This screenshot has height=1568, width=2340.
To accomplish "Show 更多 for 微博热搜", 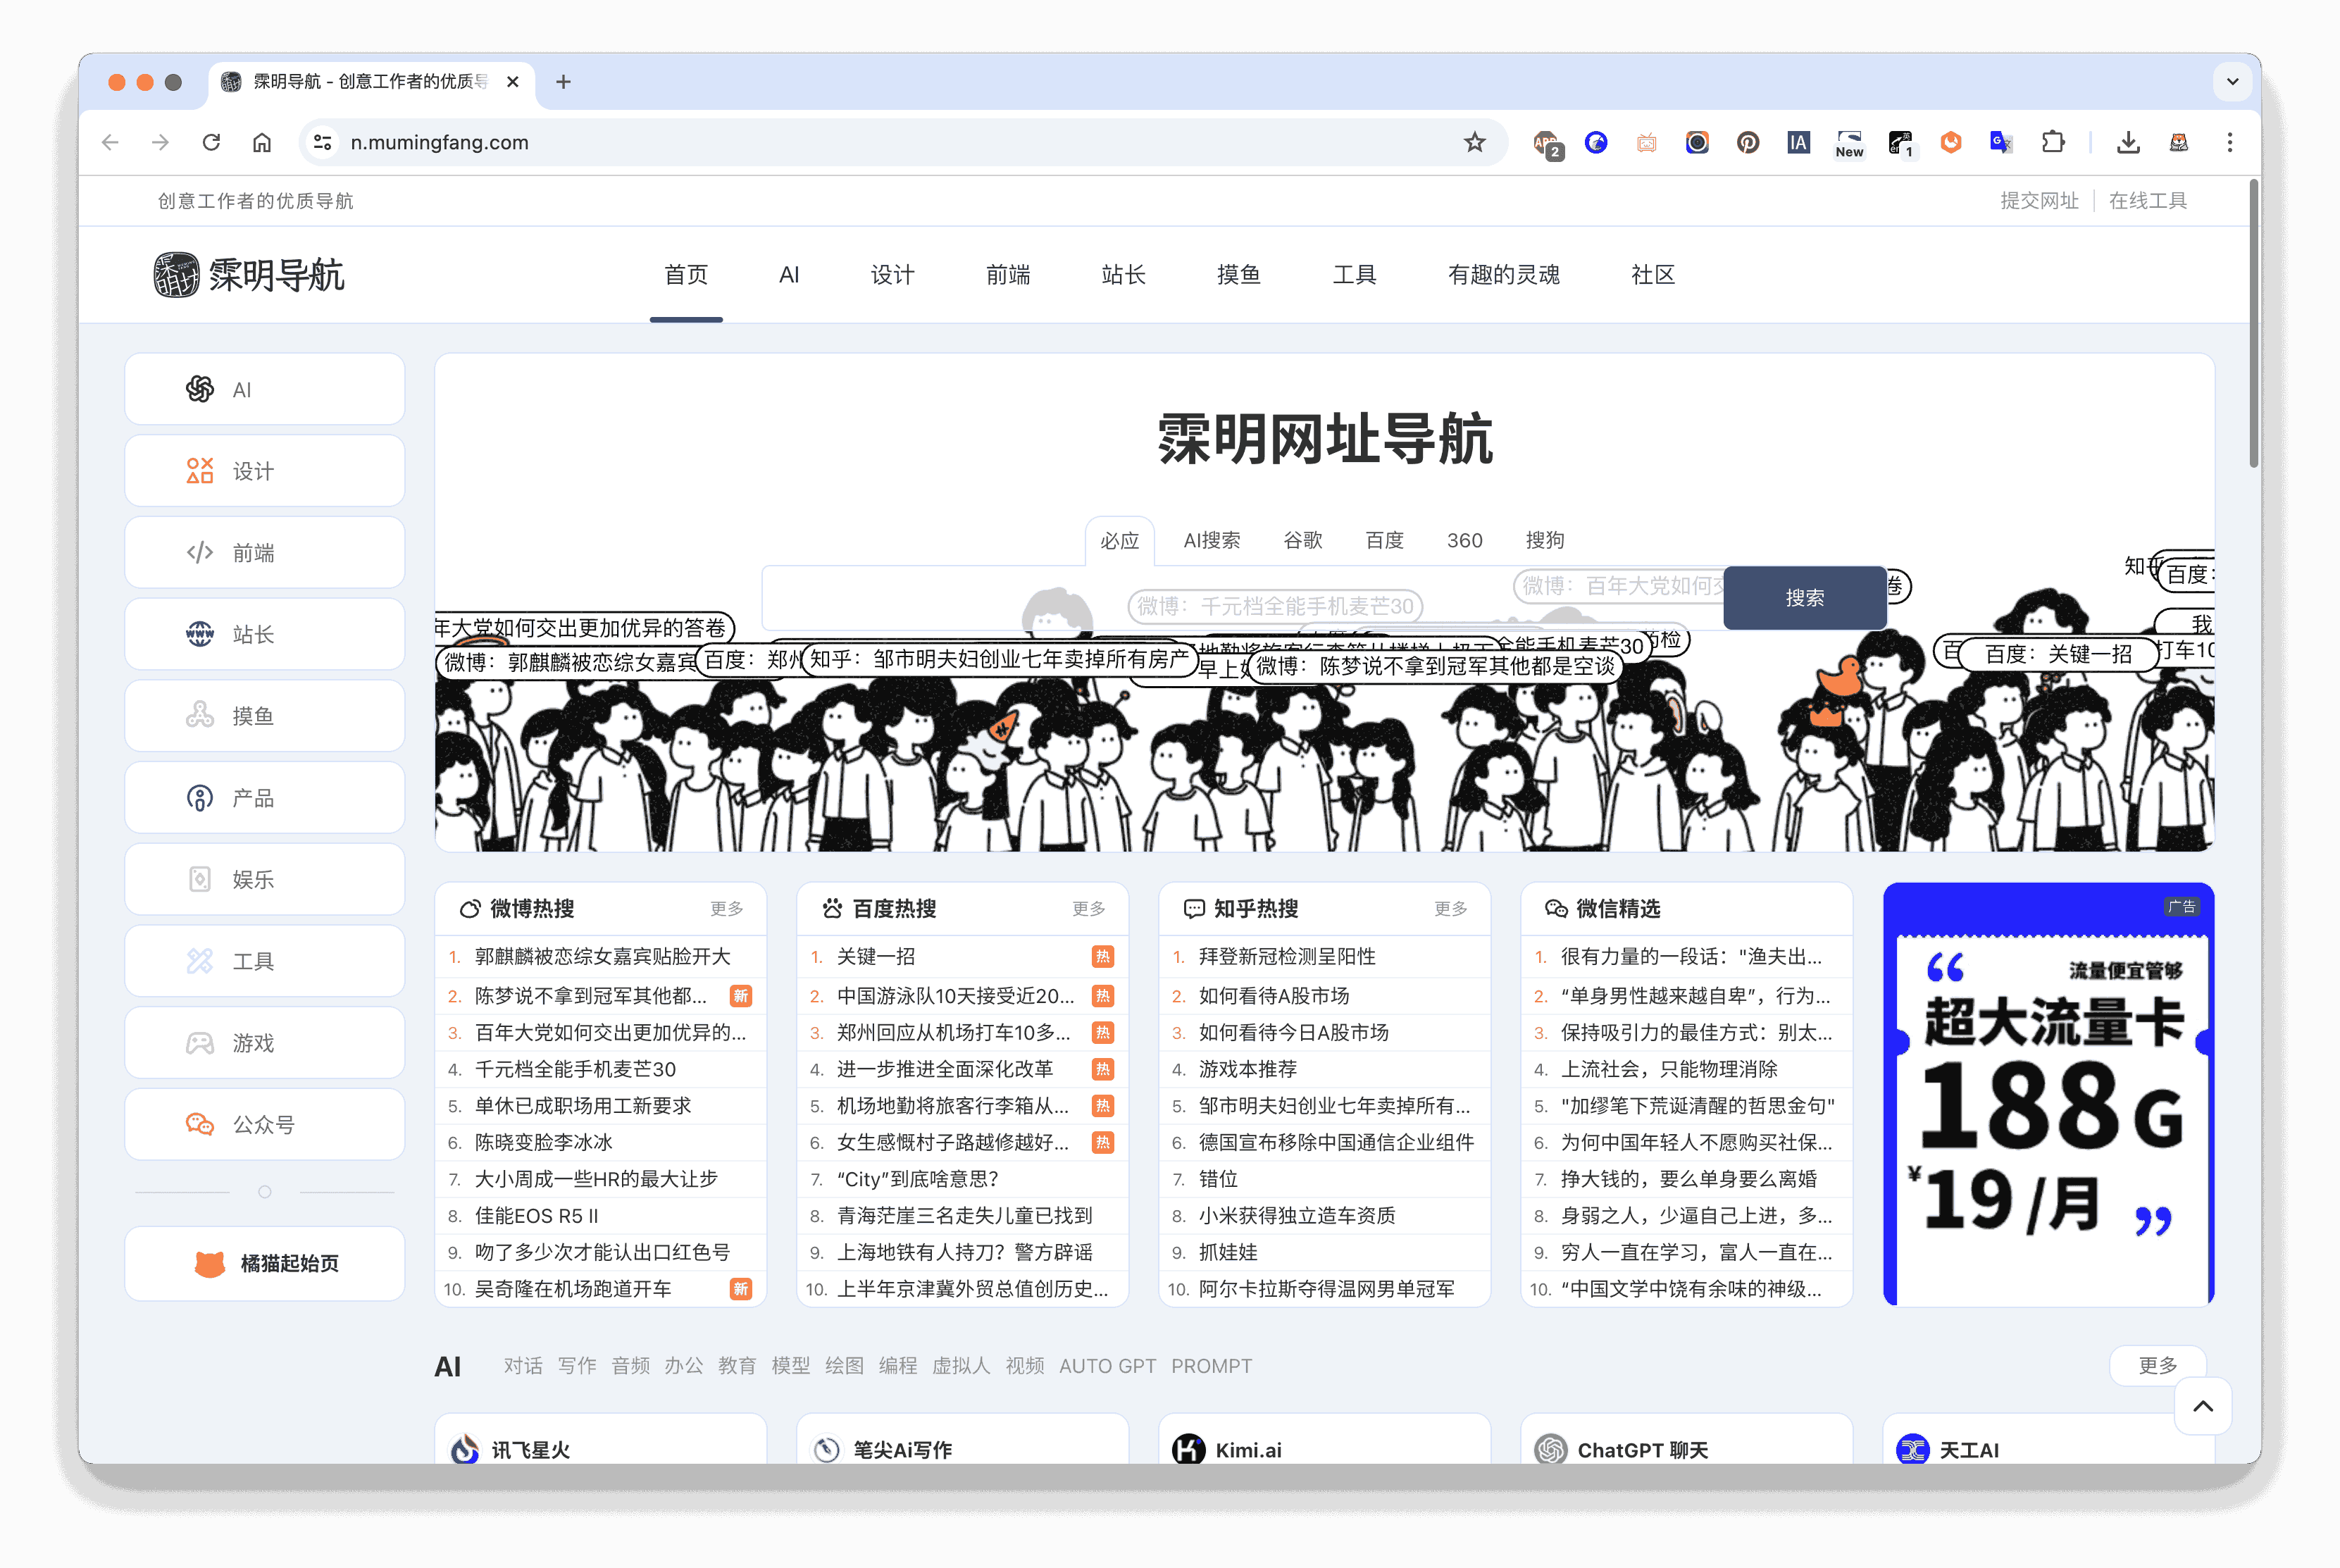I will [x=727, y=909].
